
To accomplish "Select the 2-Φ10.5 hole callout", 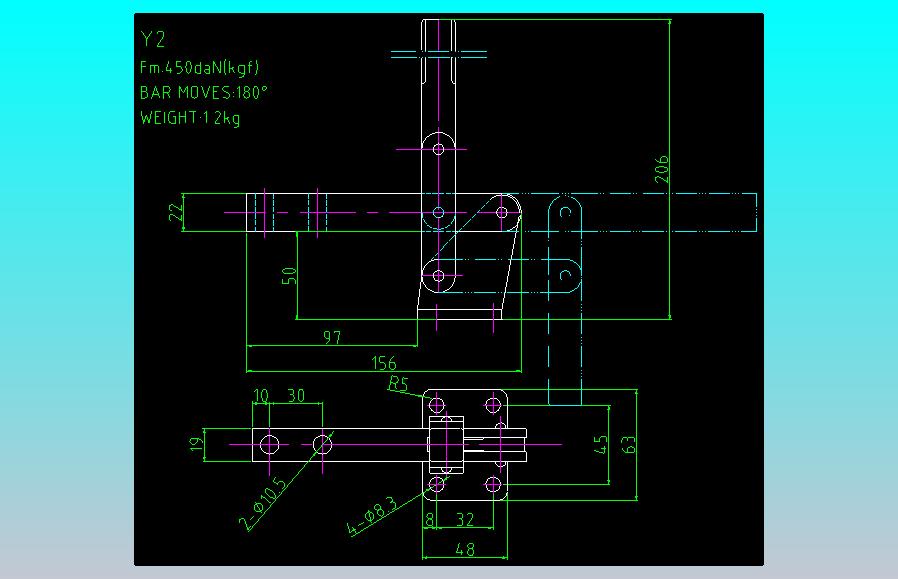I will click(x=263, y=503).
